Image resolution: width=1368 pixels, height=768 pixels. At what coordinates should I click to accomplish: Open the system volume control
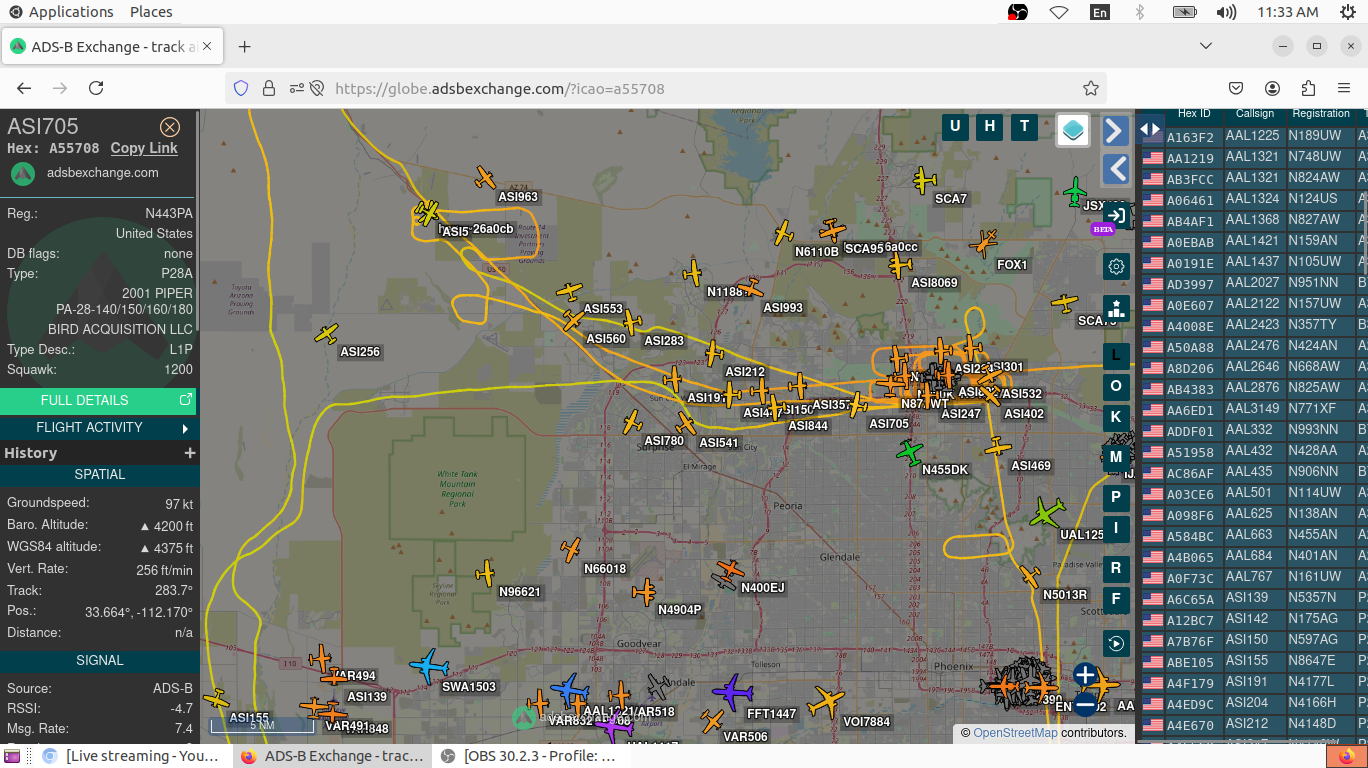pos(1226,12)
